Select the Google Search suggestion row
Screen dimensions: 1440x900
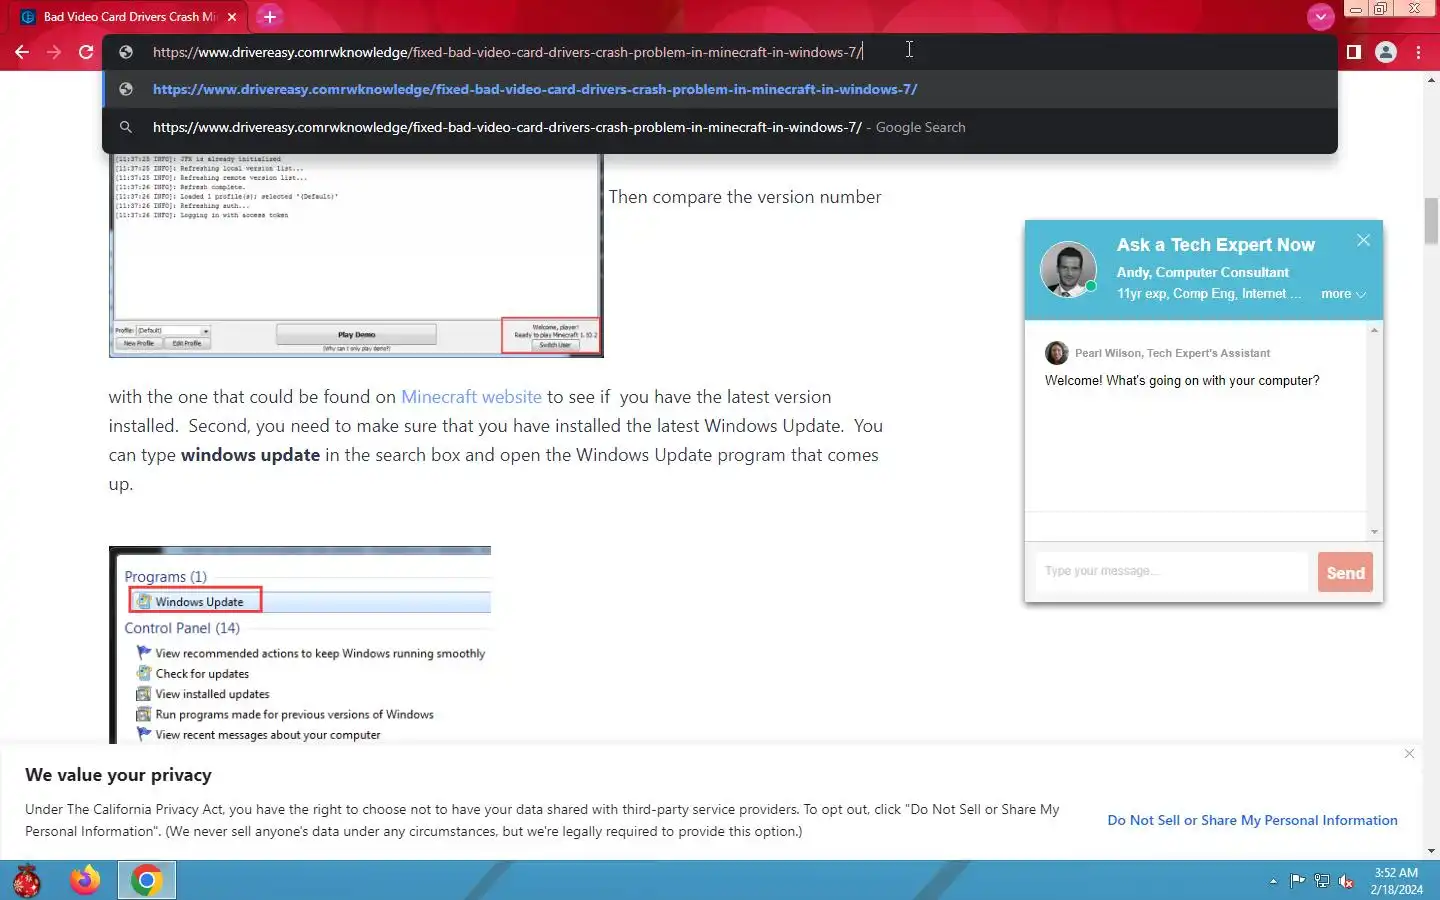coord(720,127)
